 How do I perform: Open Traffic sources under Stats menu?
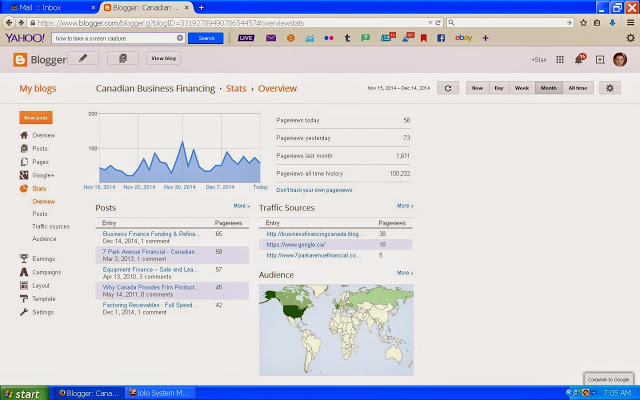51,226
